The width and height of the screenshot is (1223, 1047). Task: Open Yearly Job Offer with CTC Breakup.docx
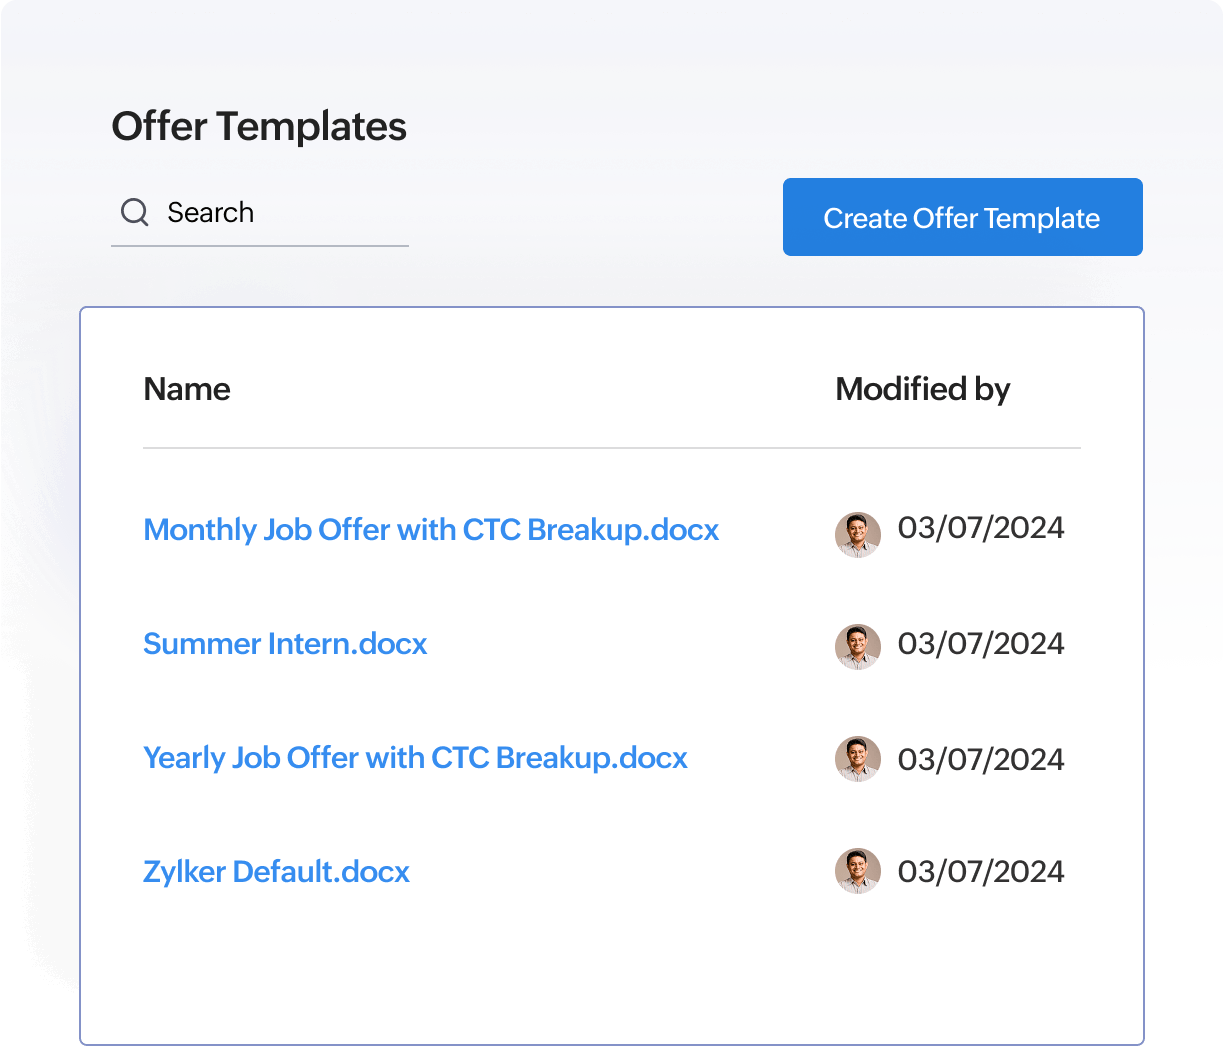pos(416,758)
